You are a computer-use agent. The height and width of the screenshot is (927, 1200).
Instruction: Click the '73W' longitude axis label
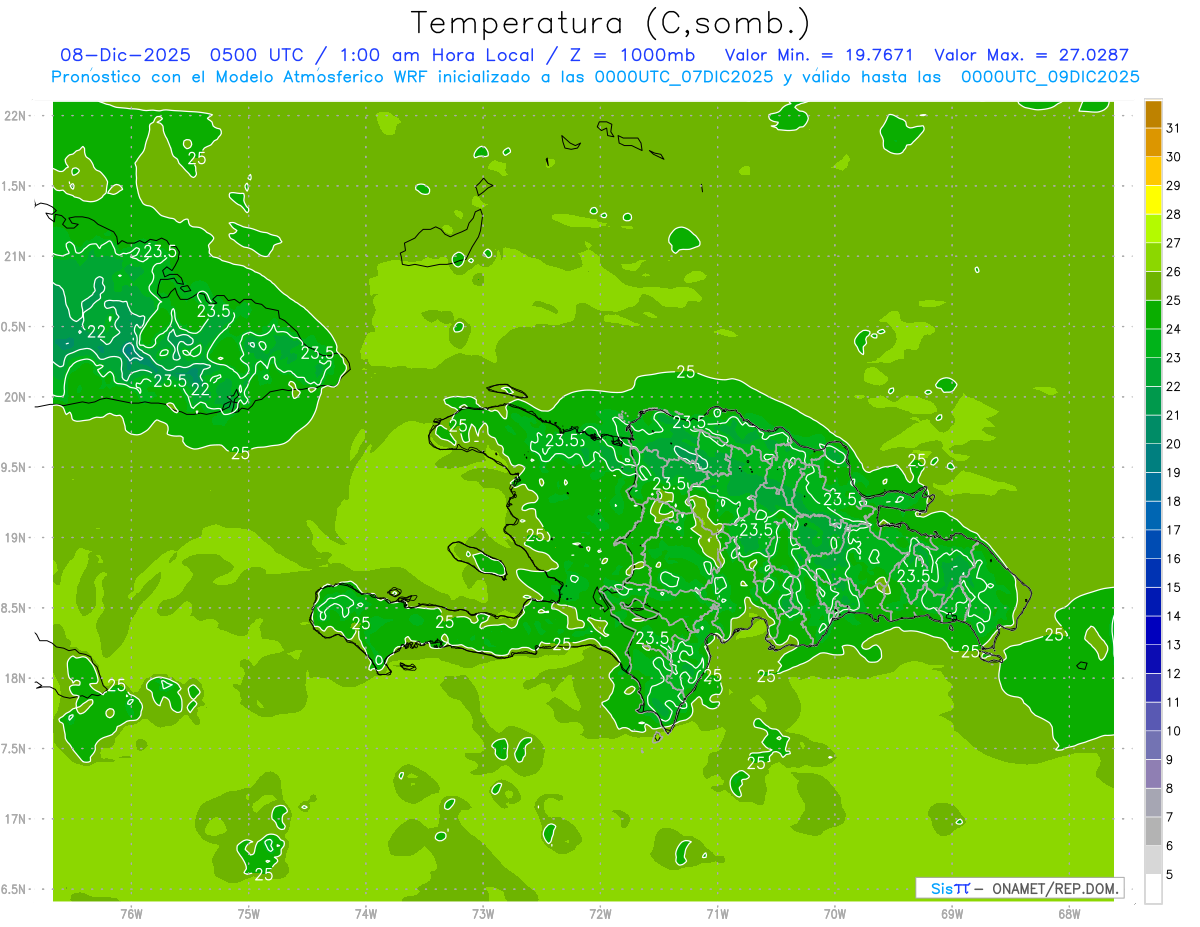[483, 914]
